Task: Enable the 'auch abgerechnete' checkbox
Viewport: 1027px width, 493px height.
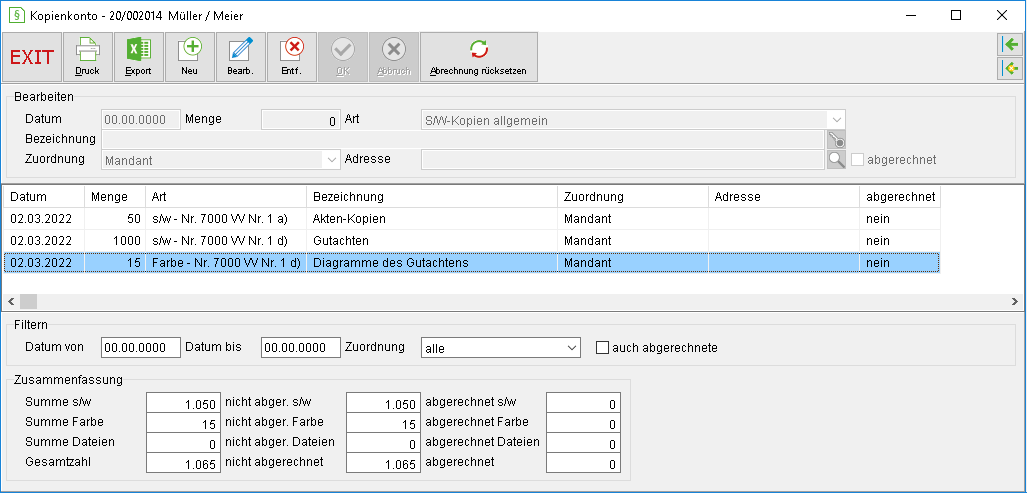Action: [x=602, y=348]
